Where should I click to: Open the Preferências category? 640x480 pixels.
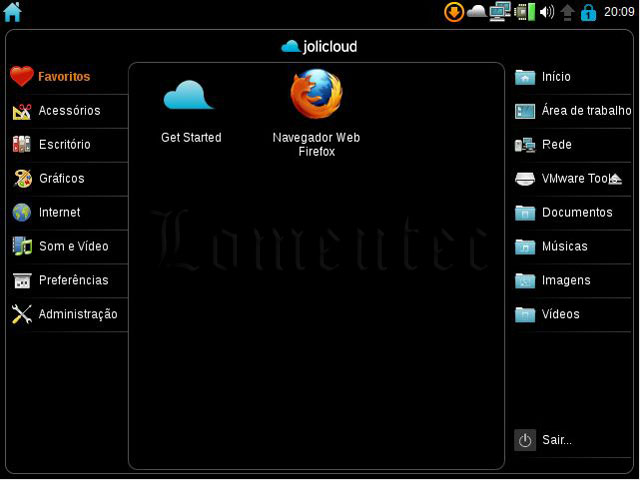pos(69,280)
